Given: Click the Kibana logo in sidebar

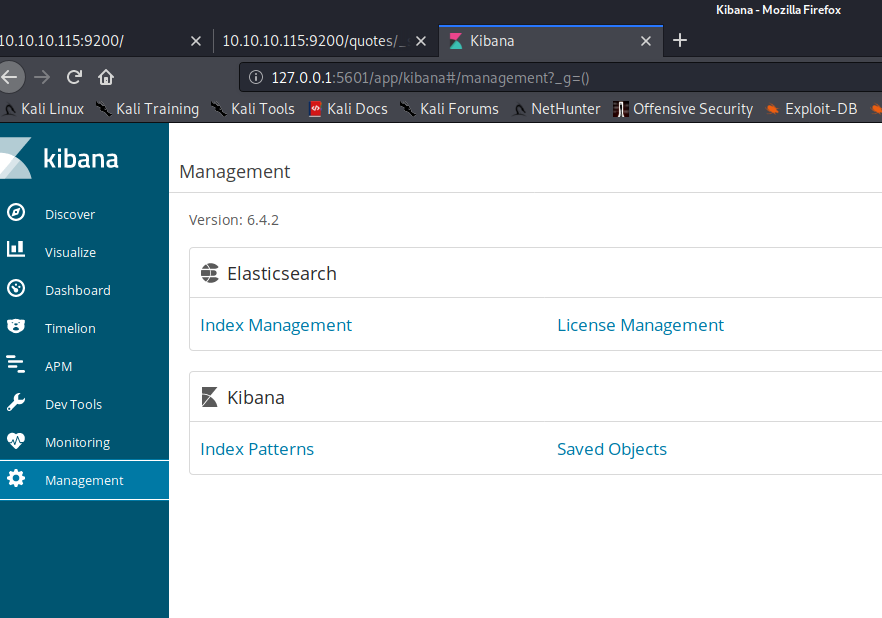Looking at the screenshot, I should point(60,158).
